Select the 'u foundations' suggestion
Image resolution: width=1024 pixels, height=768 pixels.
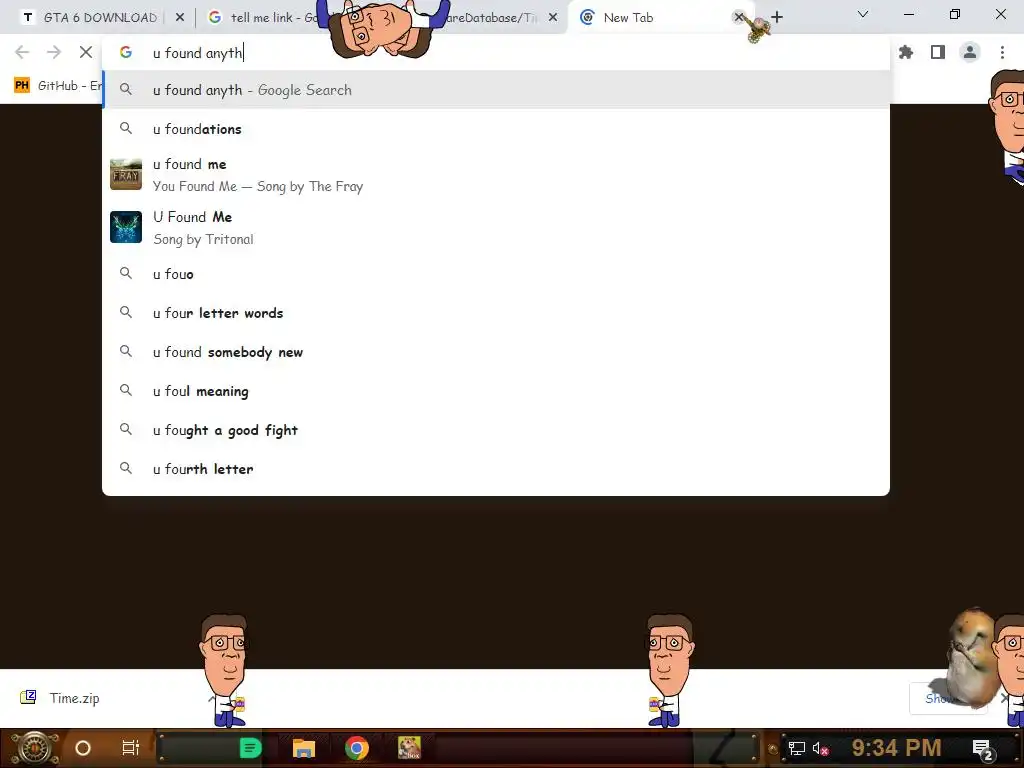click(x=496, y=129)
